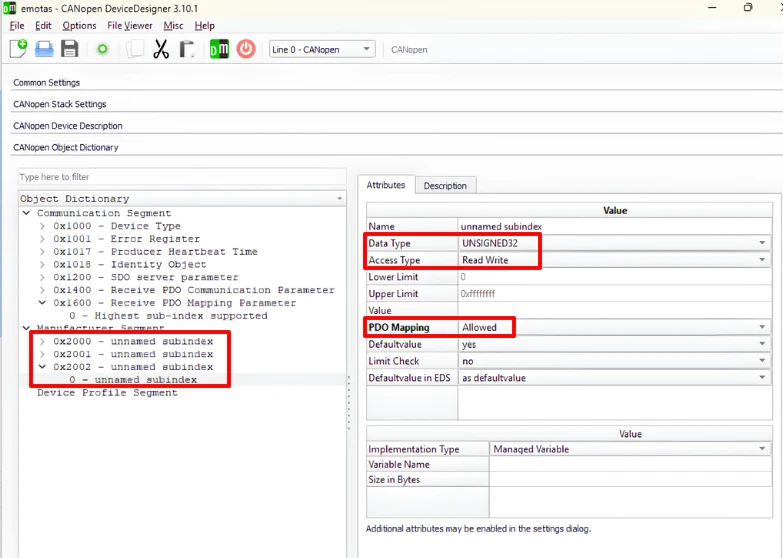Expand the 0x1001 Error Register node
783x558 pixels.
click(x=42, y=239)
